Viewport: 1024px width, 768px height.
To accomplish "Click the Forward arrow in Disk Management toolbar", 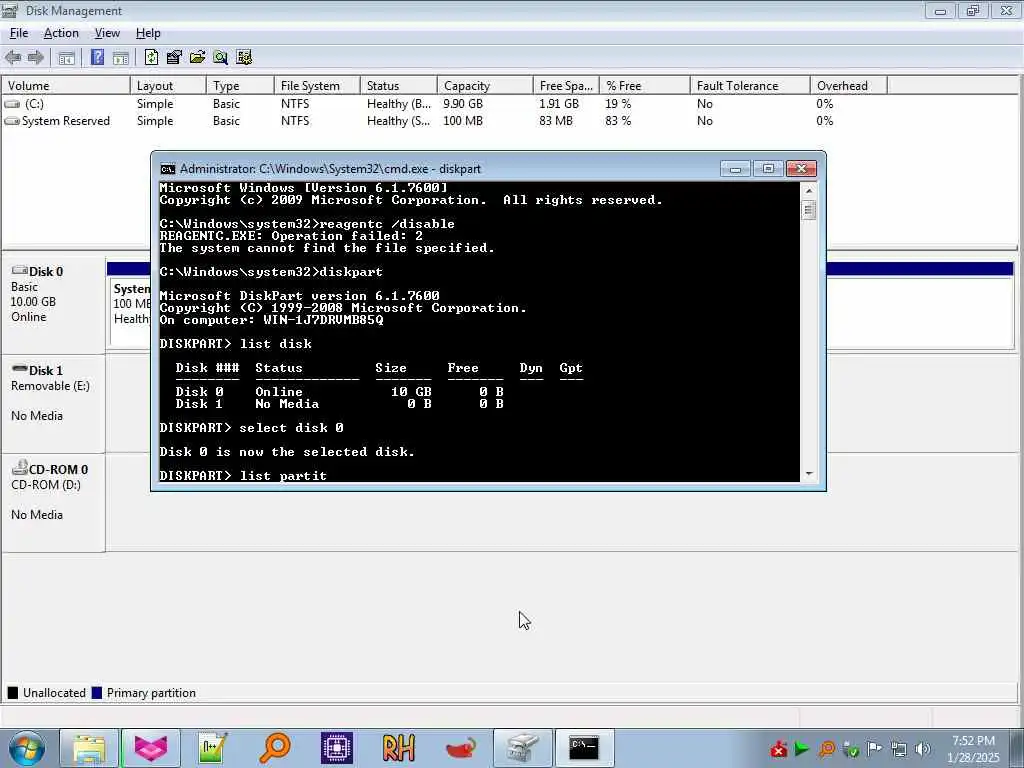I will pos(36,57).
